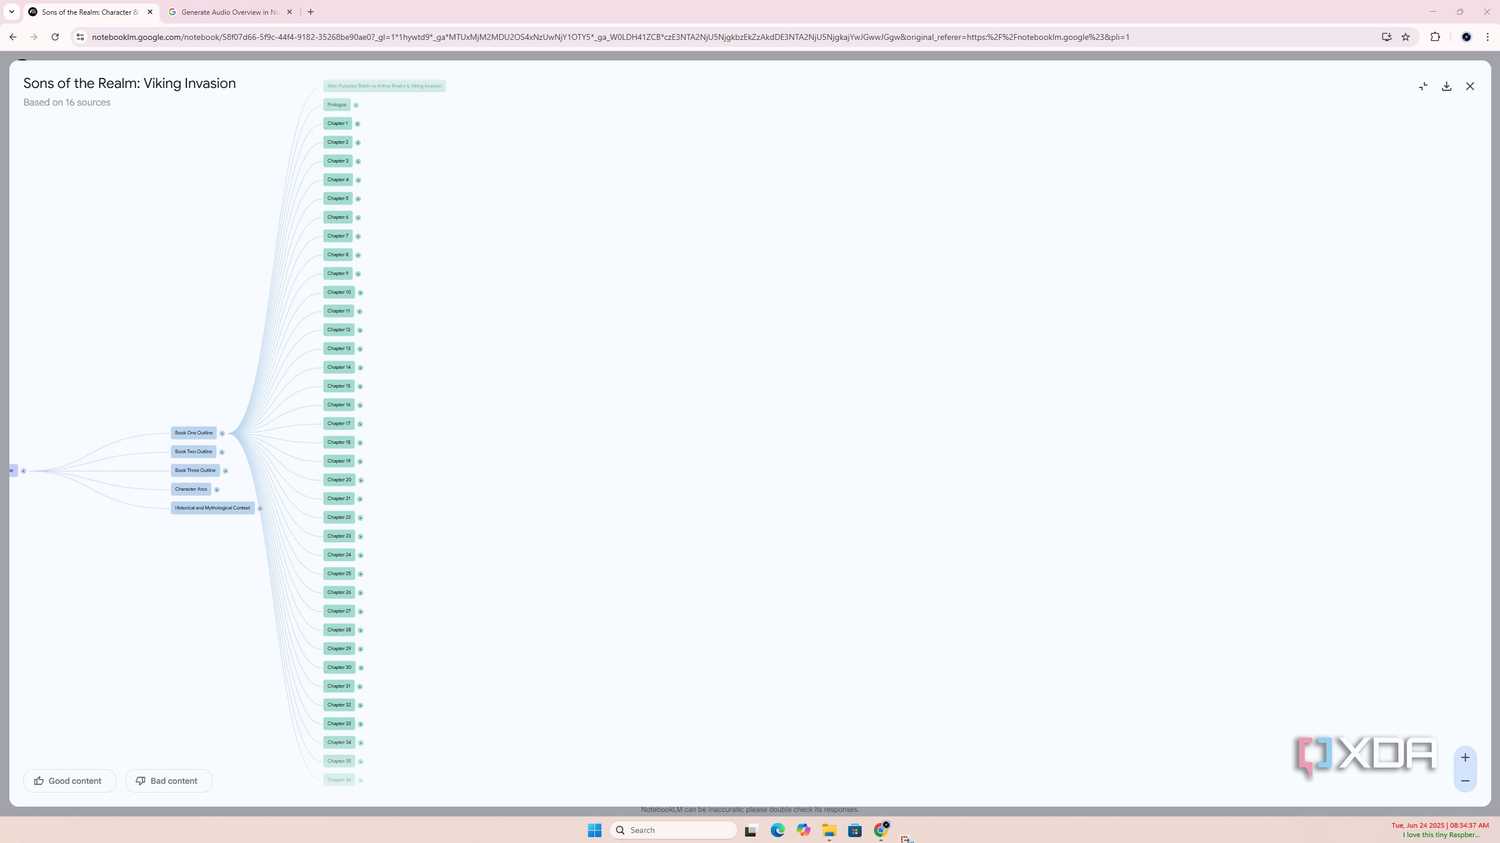Select the Chapter 34 node
Image resolution: width=1500 pixels, height=843 pixels.
(x=339, y=742)
